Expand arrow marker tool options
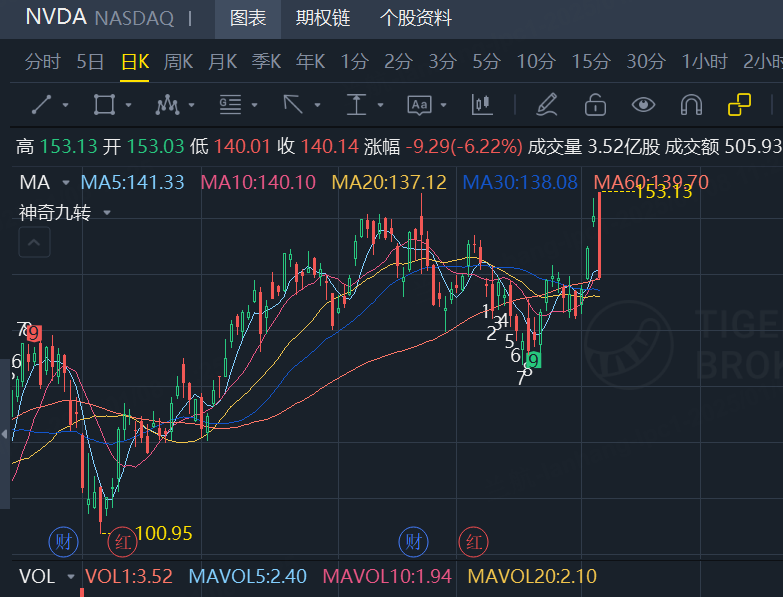 317,105
